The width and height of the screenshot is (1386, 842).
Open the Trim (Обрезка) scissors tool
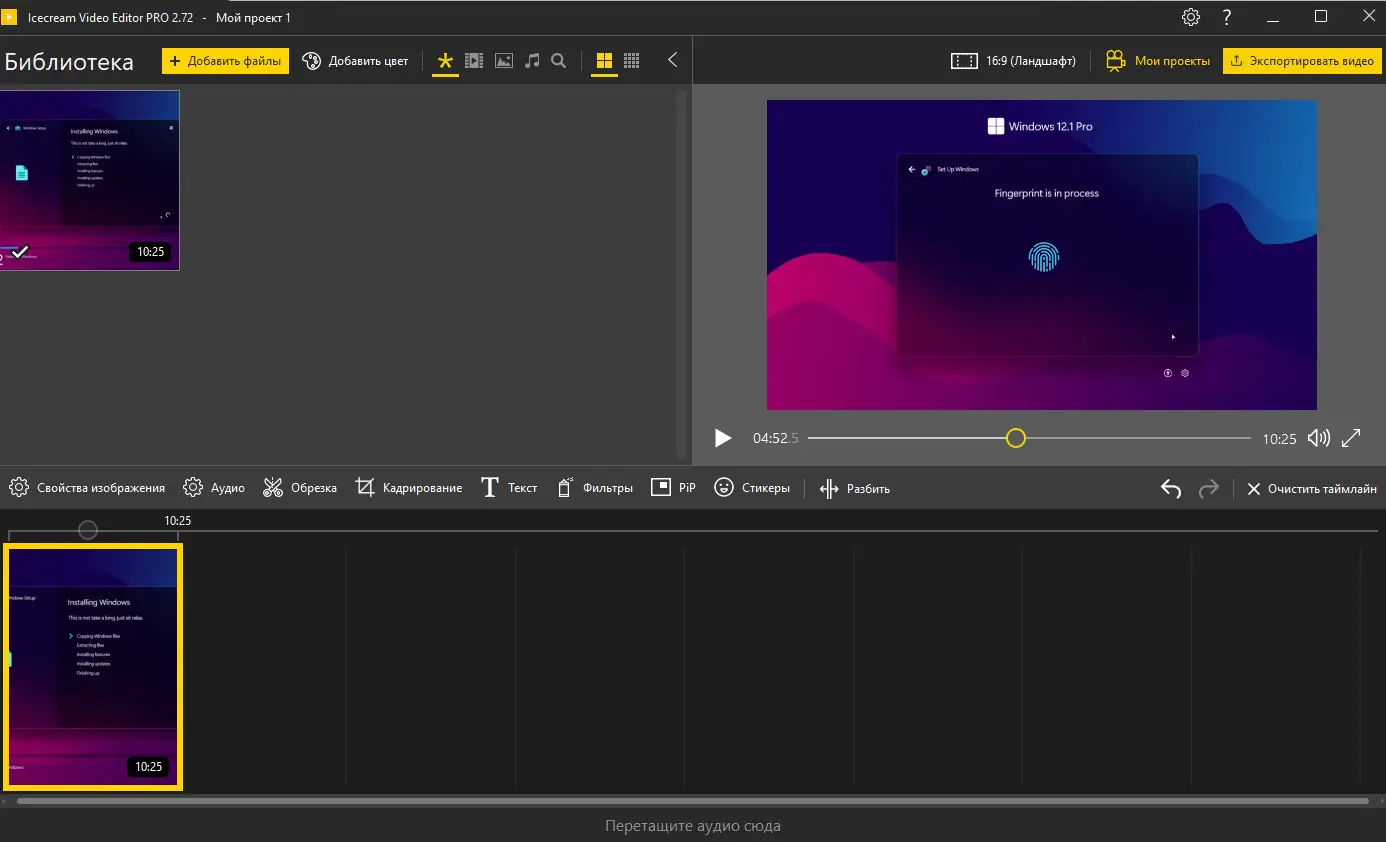click(x=299, y=488)
